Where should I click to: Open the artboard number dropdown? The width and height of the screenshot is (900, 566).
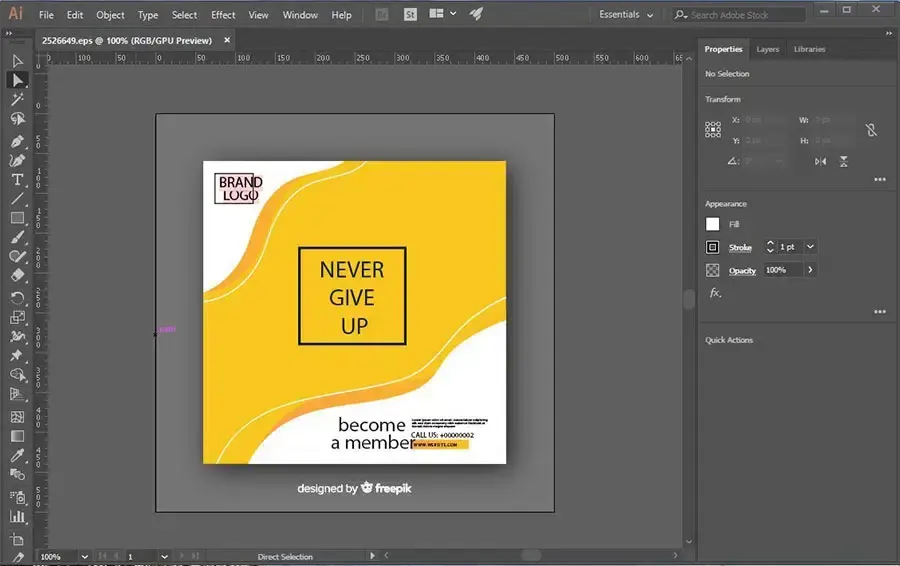[164, 556]
